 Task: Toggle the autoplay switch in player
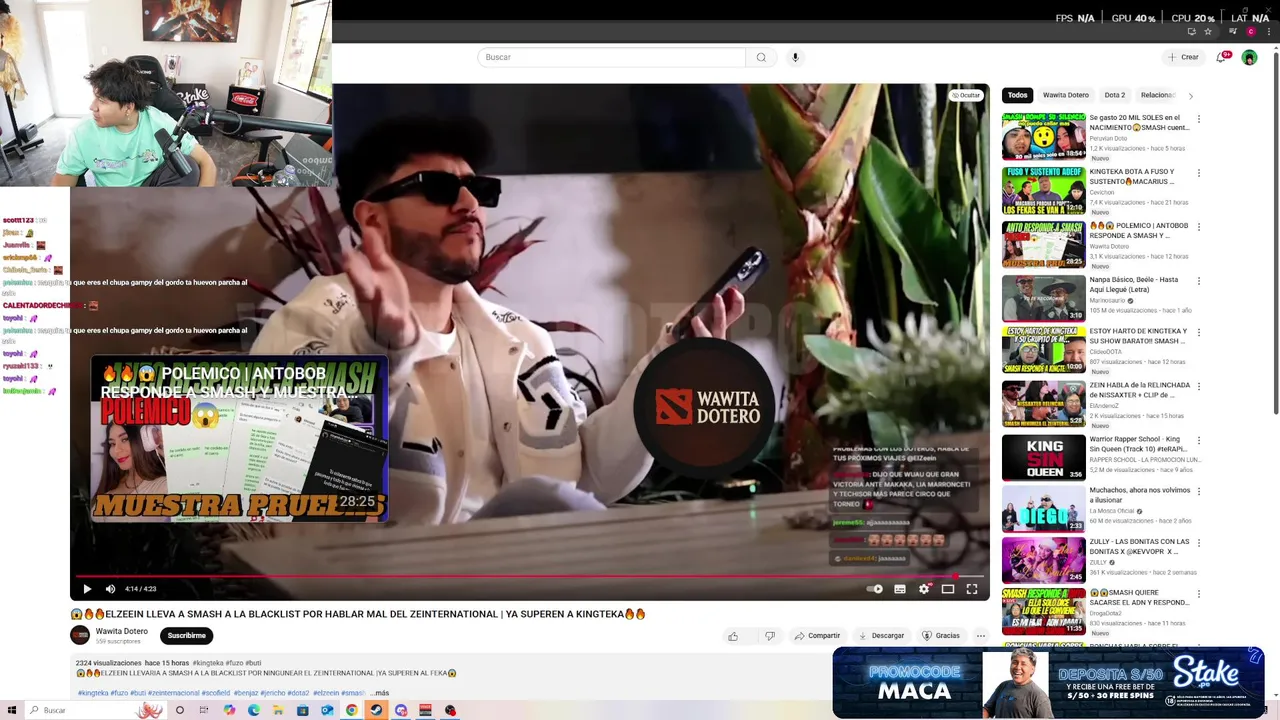tap(875, 589)
